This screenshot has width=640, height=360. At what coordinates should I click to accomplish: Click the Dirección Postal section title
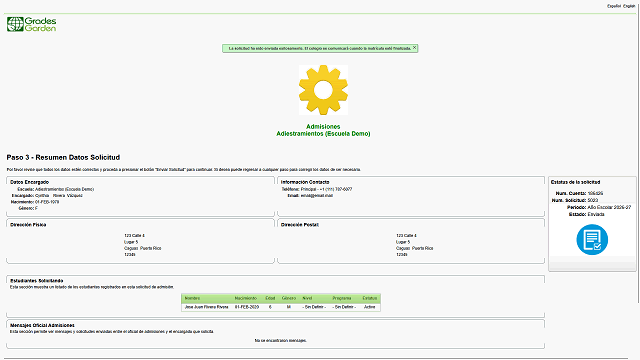point(300,225)
